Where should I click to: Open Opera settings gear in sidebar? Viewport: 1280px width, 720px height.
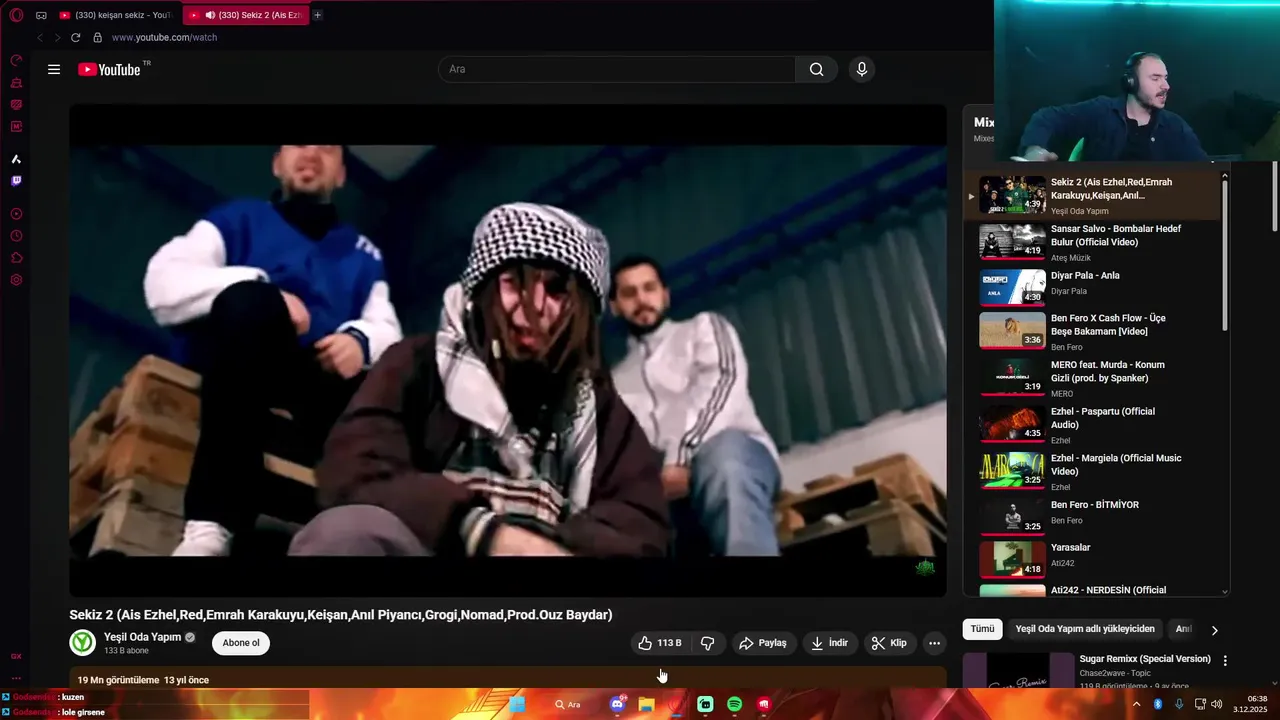tap(16, 280)
